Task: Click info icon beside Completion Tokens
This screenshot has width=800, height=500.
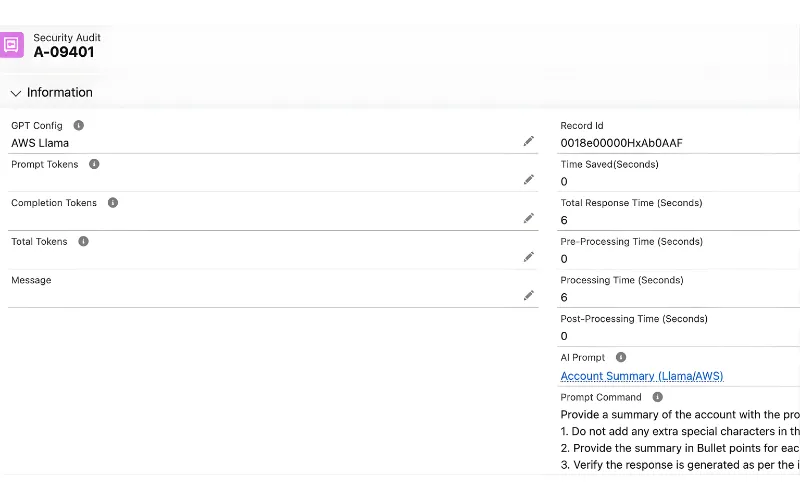Action: pyautogui.click(x=113, y=203)
